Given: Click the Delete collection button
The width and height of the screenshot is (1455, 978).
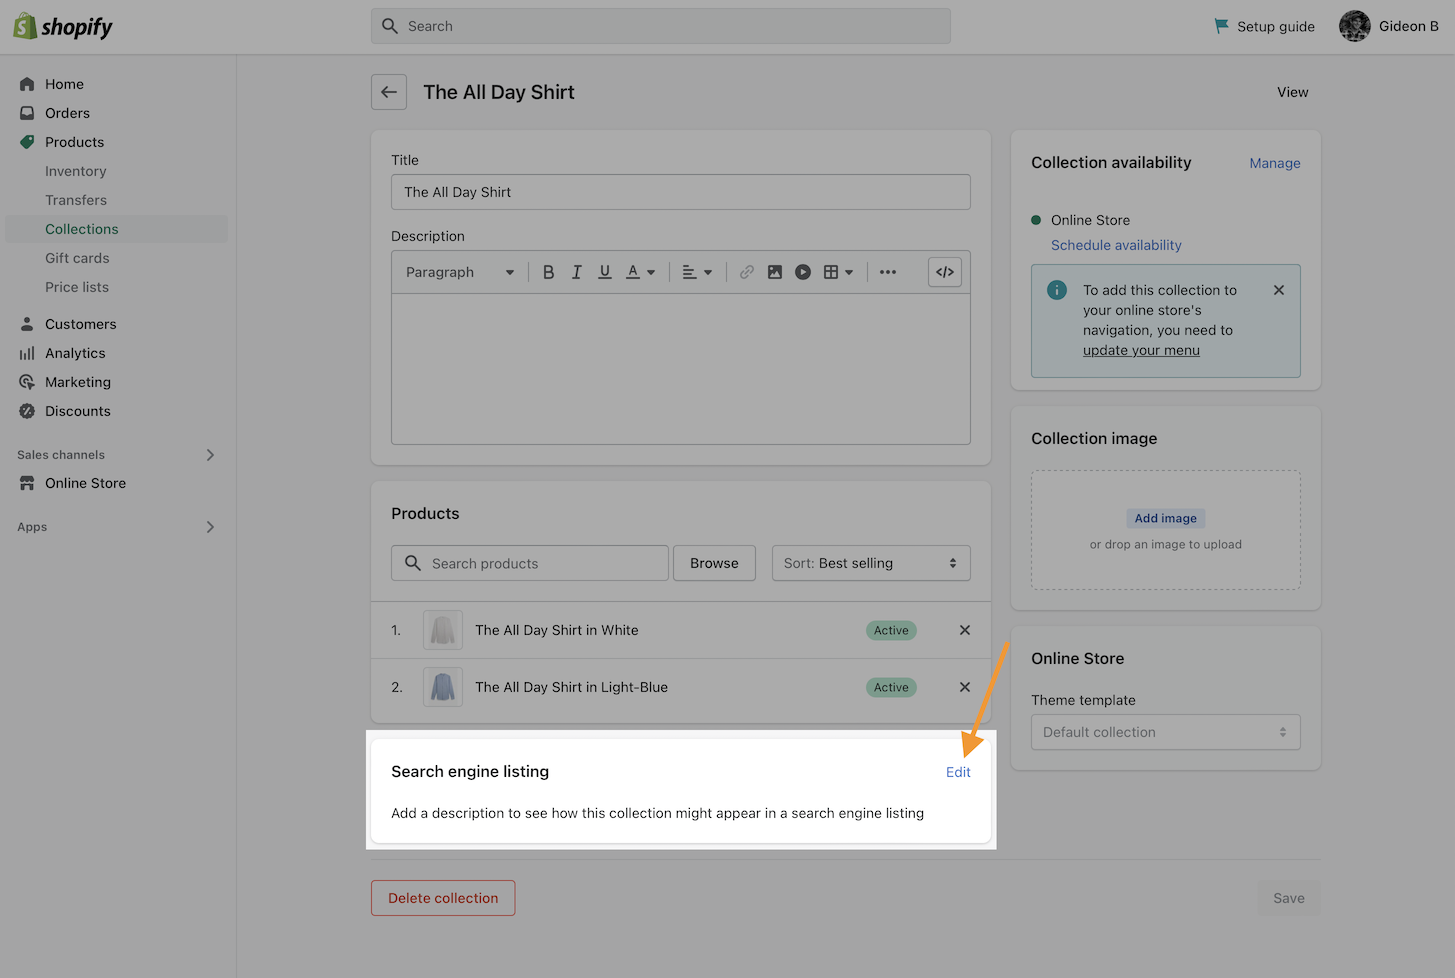Looking at the screenshot, I should pyautogui.click(x=443, y=898).
